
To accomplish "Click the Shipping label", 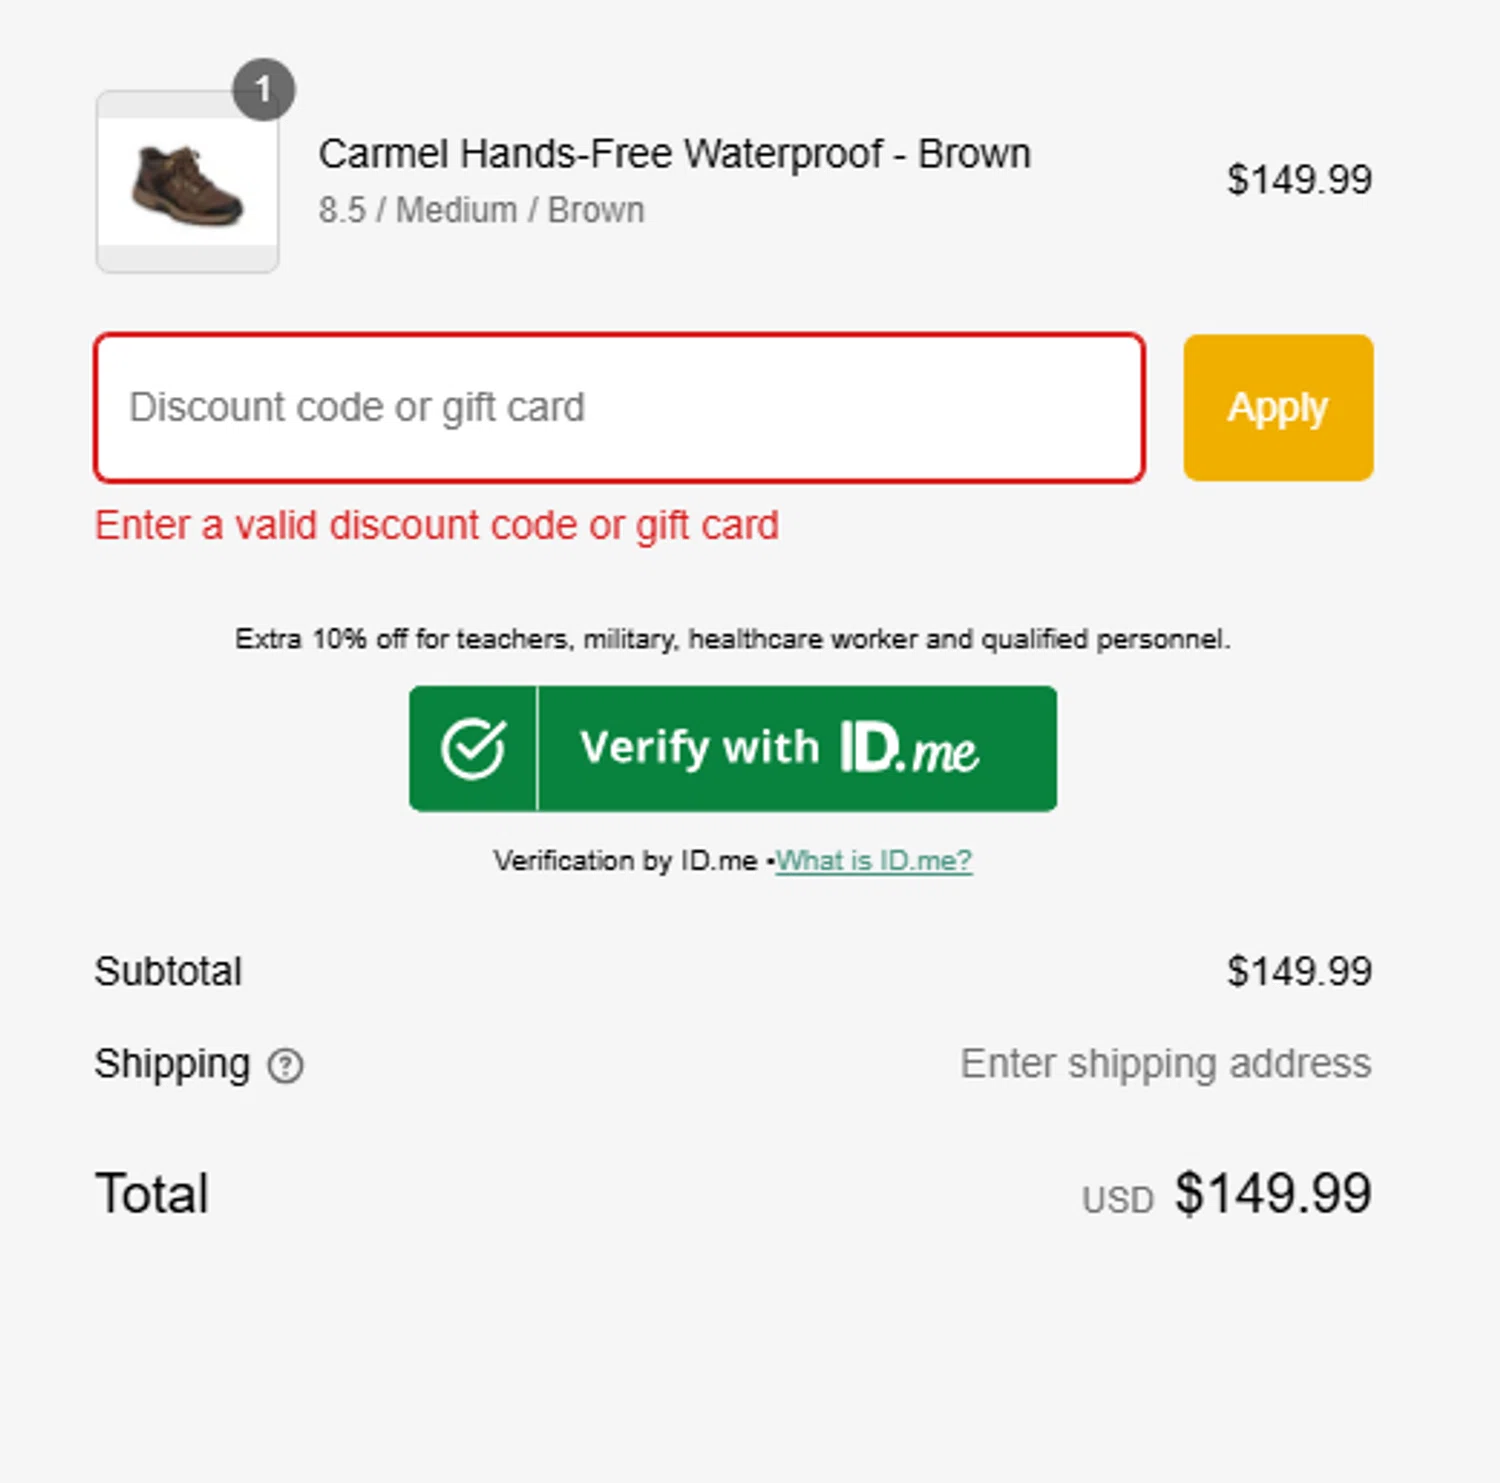I will click(172, 1064).
